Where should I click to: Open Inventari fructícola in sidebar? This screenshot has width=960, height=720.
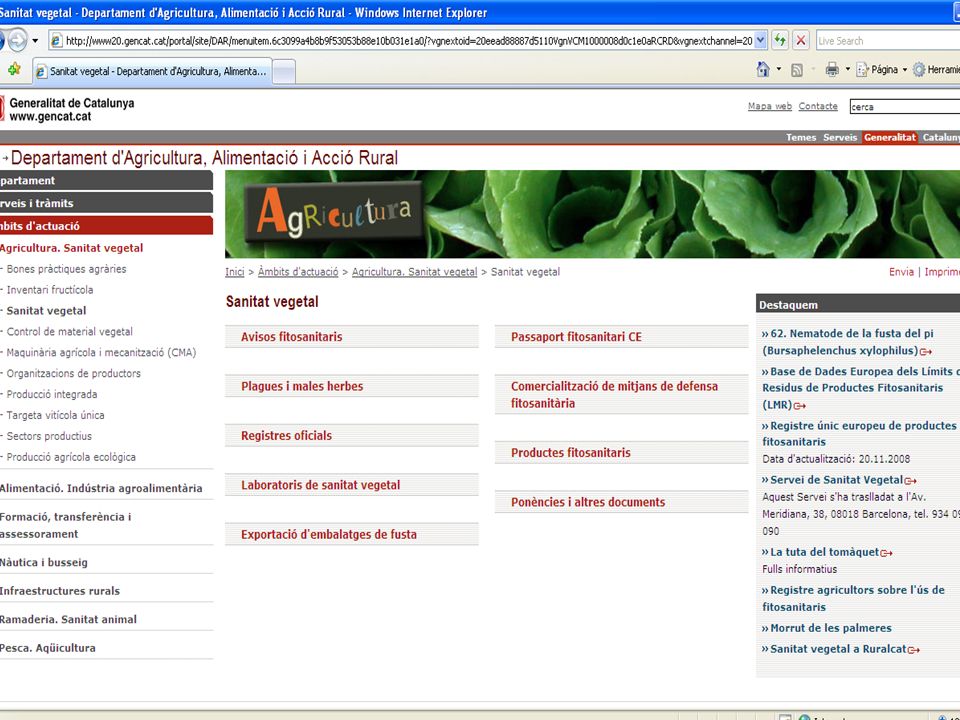pos(50,290)
